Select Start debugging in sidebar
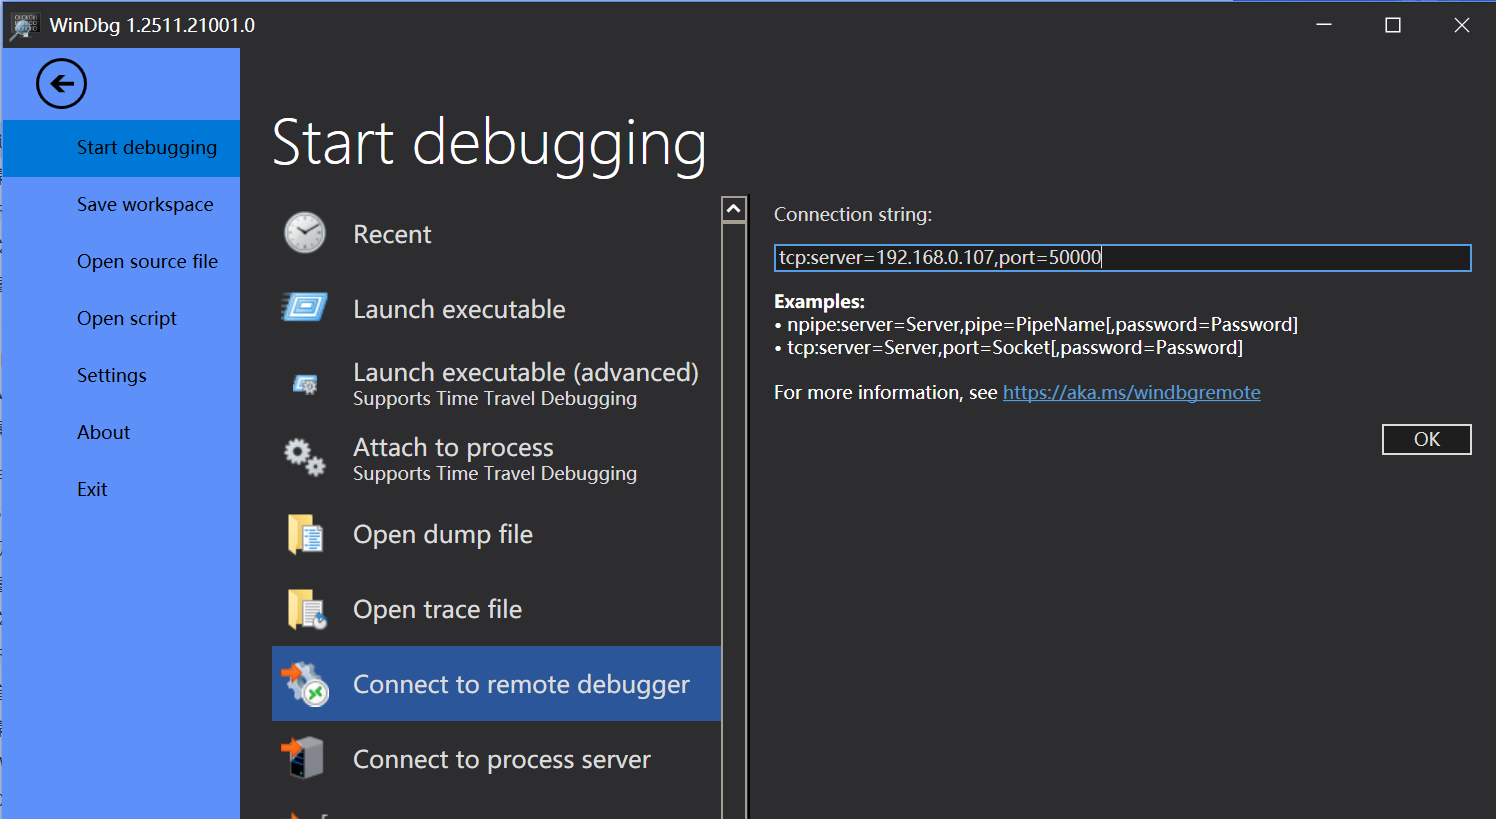Screen dimensions: 1496x819 point(121,148)
